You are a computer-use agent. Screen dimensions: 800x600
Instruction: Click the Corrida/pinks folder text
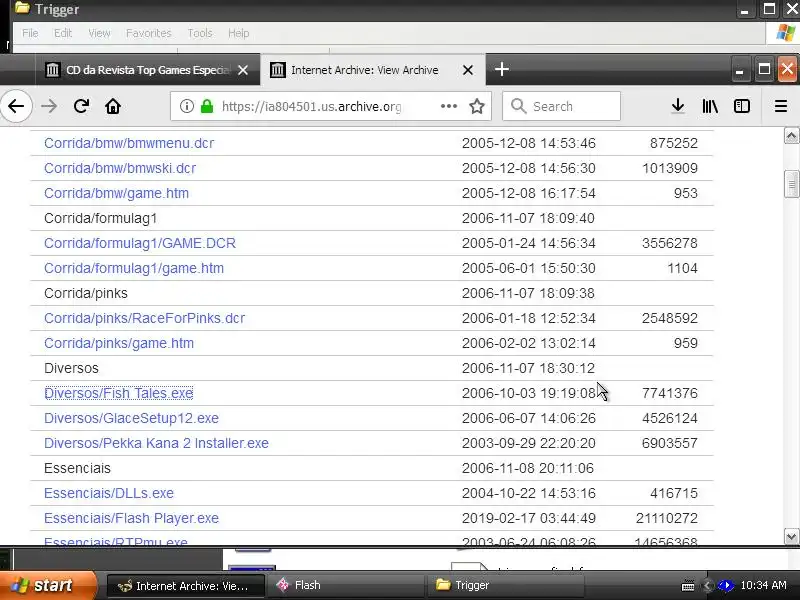tap(86, 293)
